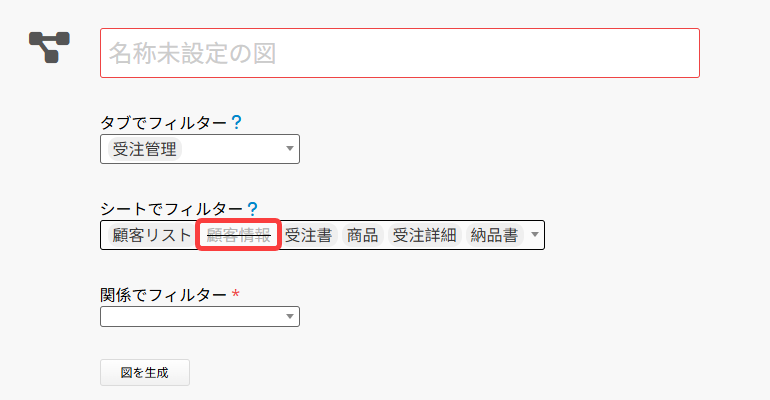
Task: Click the diagram icon beside the title
Action: coord(48,46)
